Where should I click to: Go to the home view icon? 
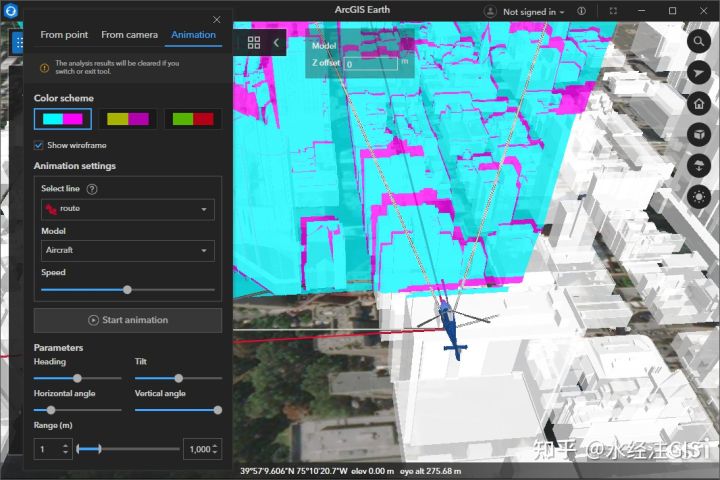699,104
